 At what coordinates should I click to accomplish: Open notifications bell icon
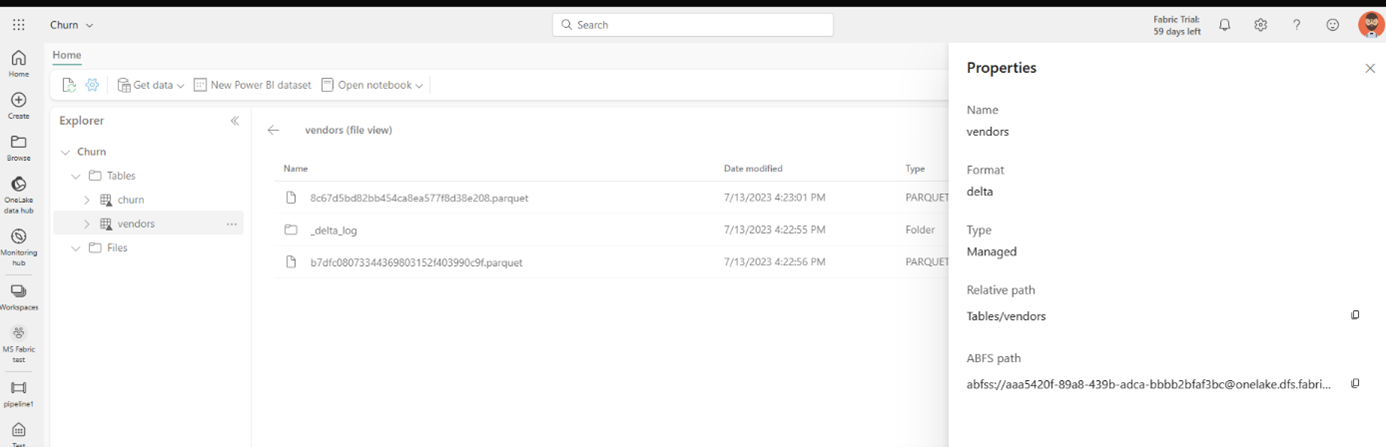click(x=1224, y=25)
